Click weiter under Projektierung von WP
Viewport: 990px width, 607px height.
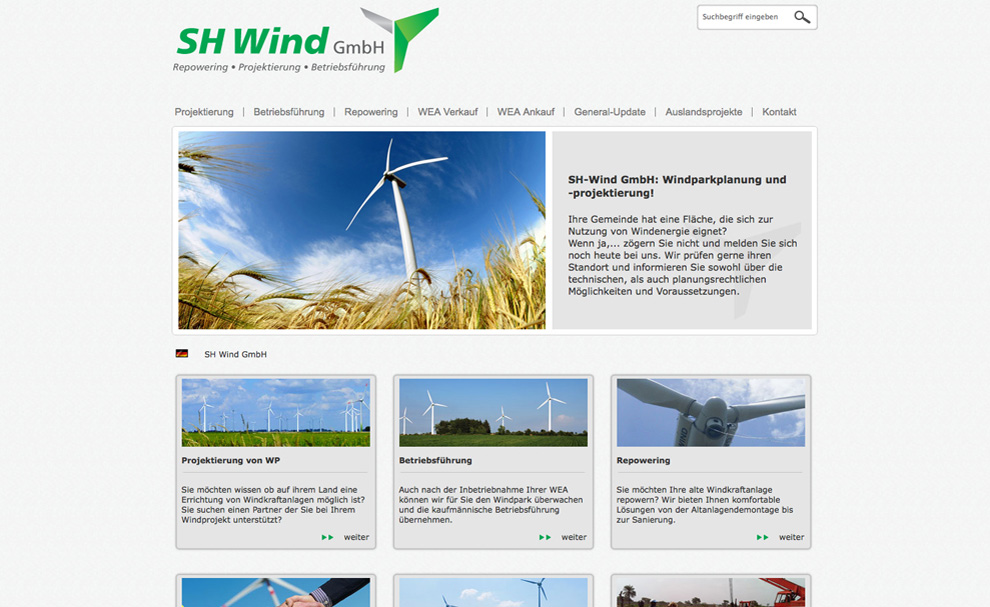[355, 537]
